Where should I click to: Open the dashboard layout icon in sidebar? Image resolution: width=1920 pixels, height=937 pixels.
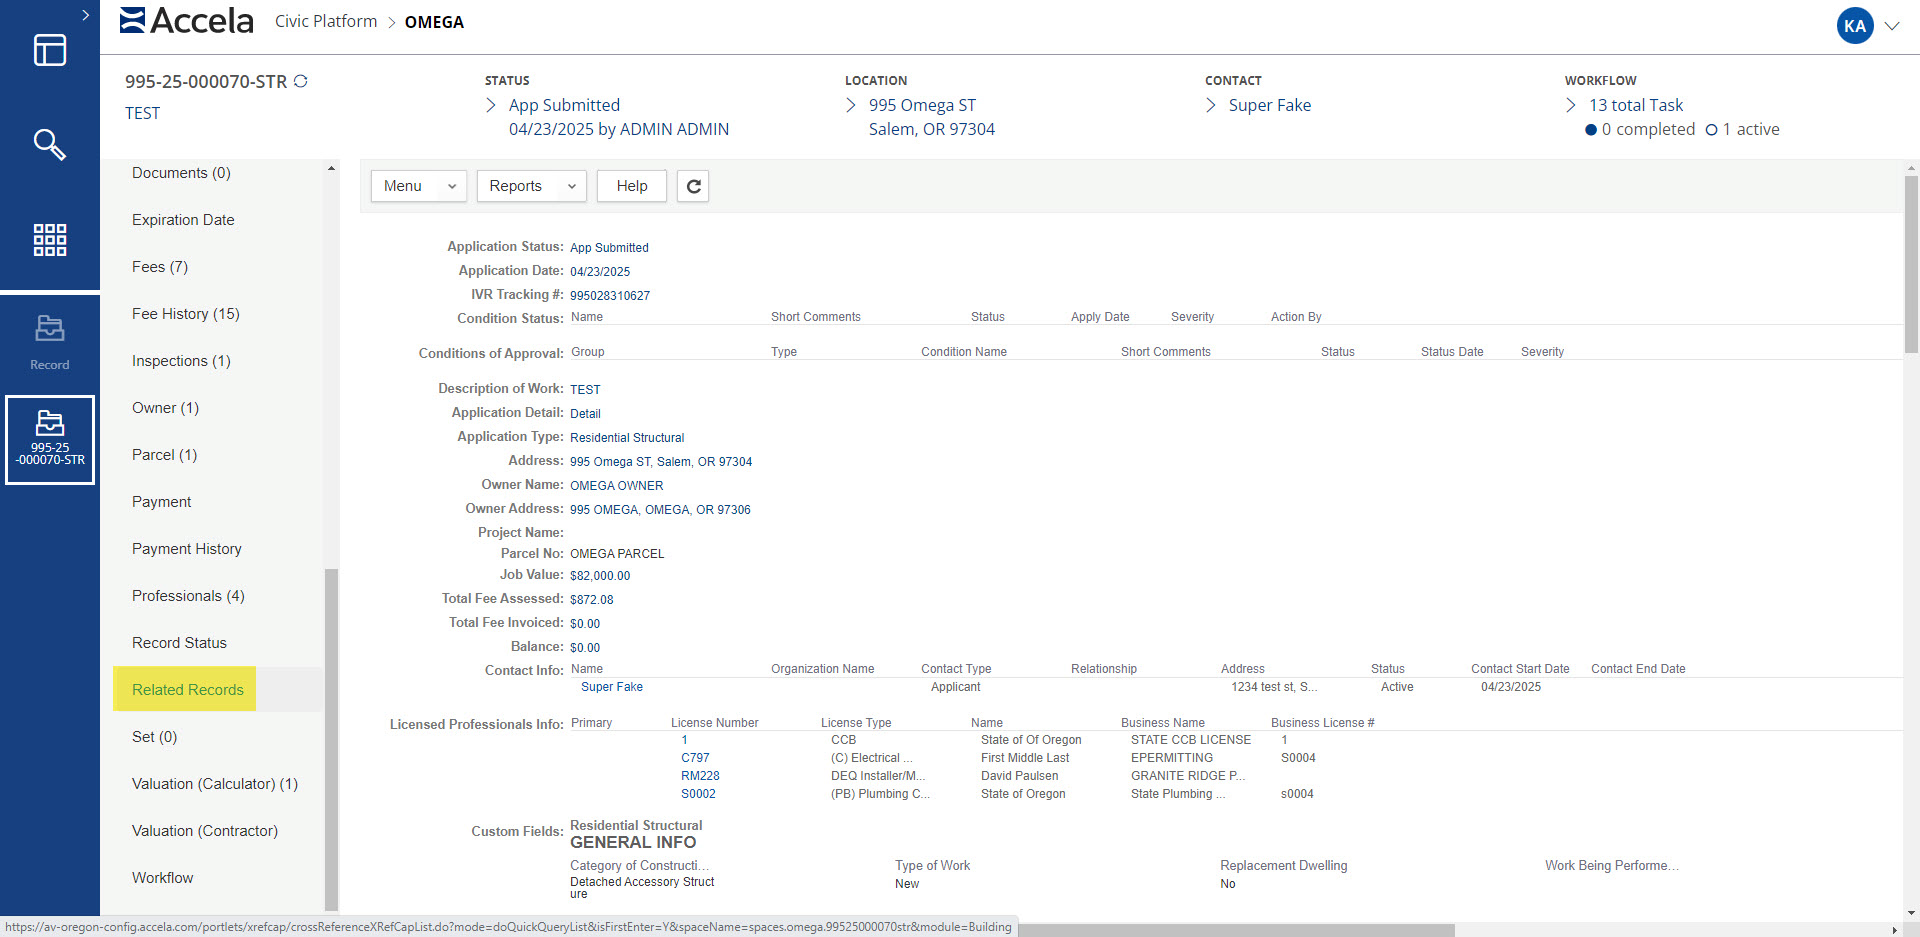[49, 50]
